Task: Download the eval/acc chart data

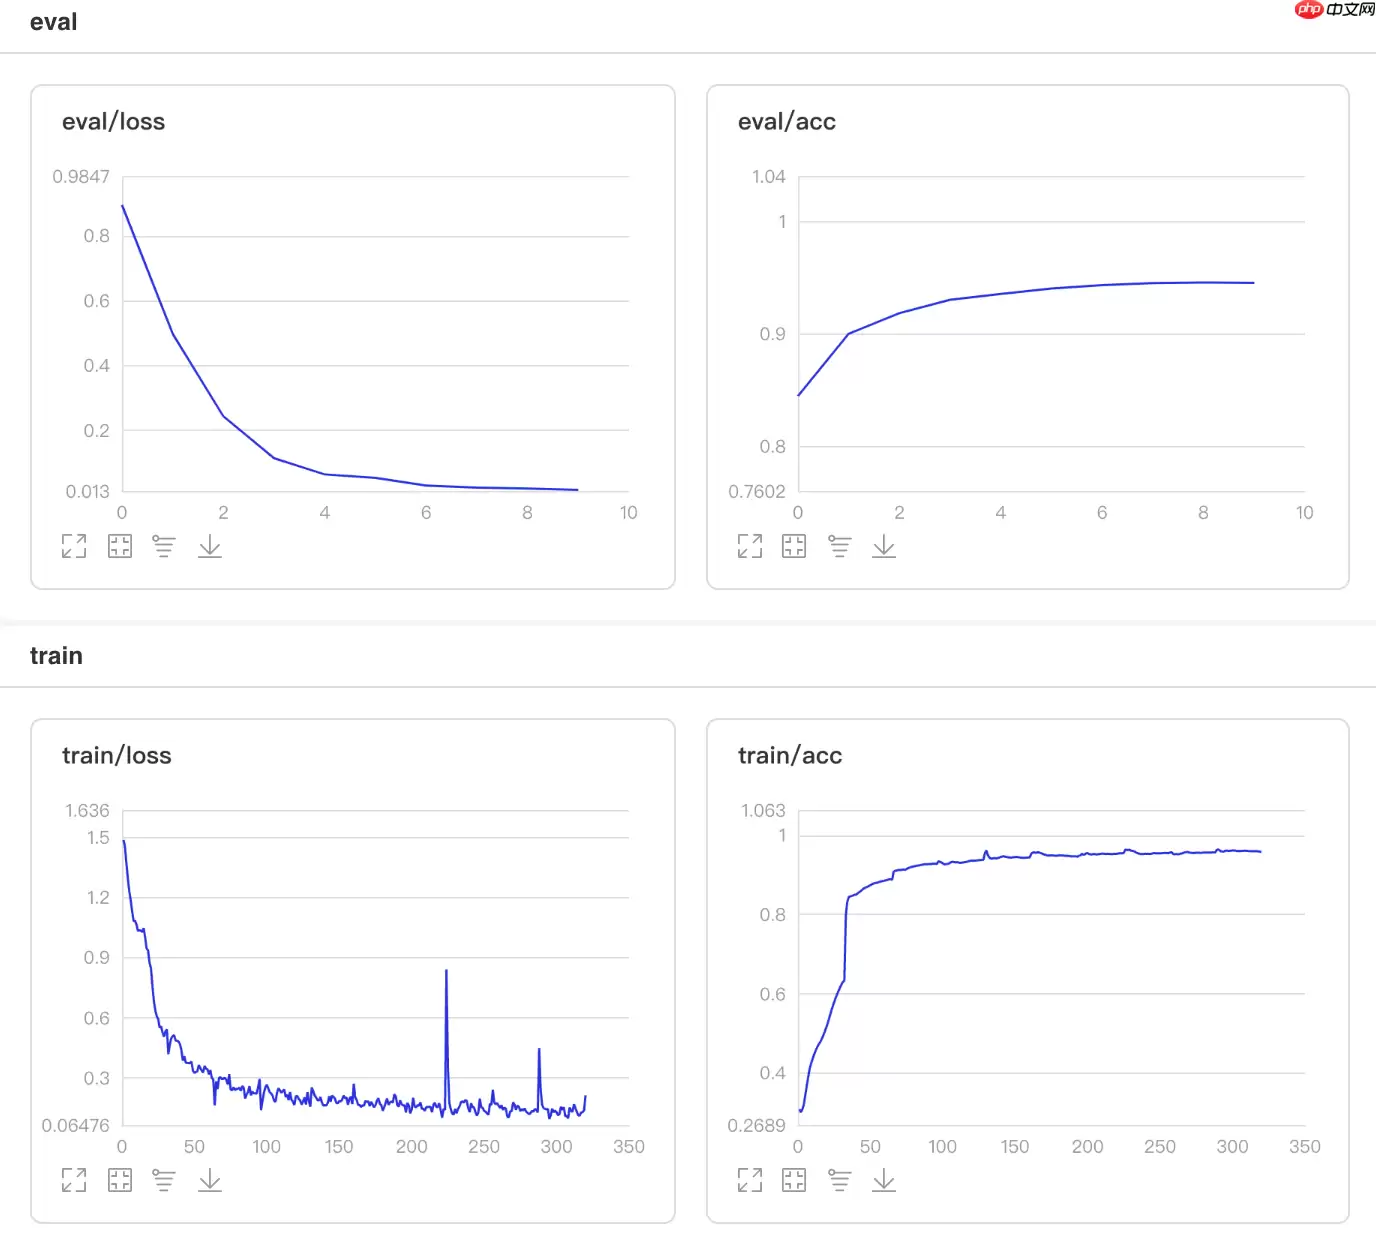Action: [884, 546]
